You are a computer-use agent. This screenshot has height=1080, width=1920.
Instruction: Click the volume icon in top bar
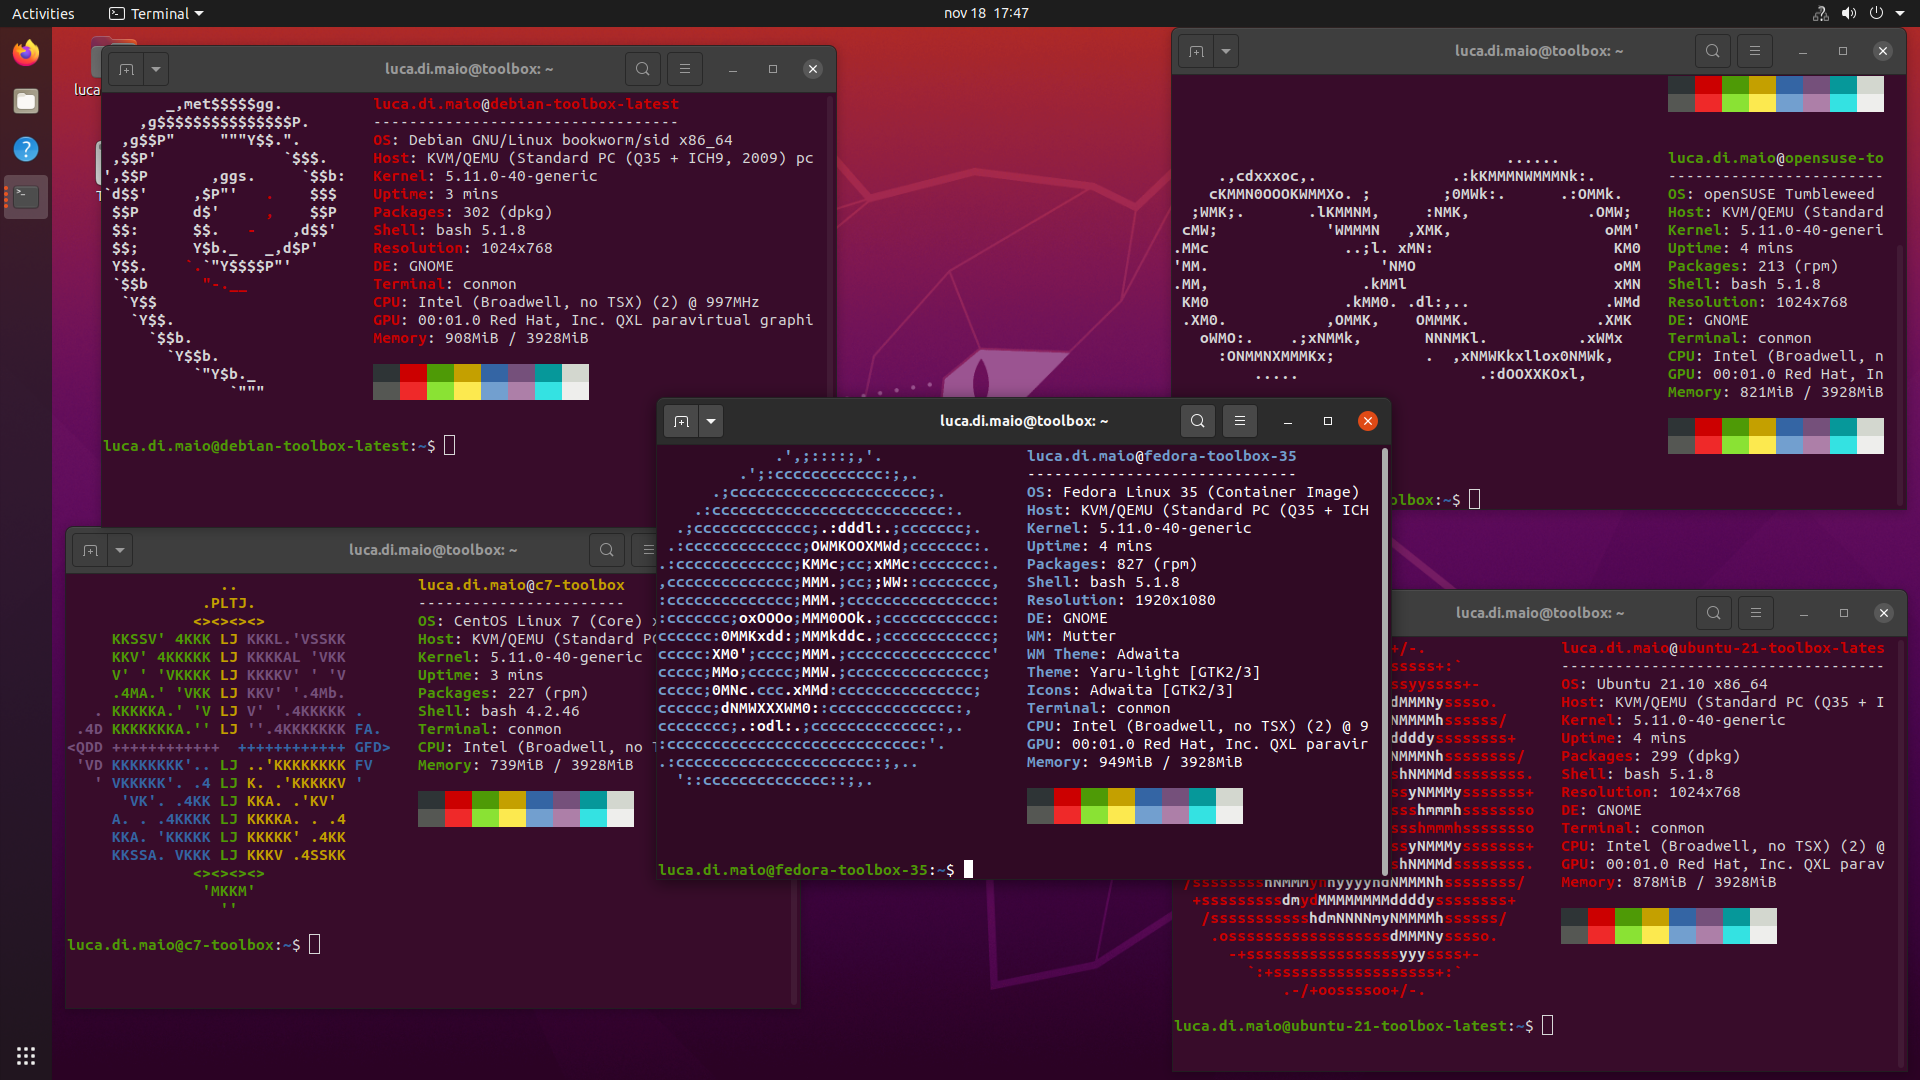(1849, 13)
